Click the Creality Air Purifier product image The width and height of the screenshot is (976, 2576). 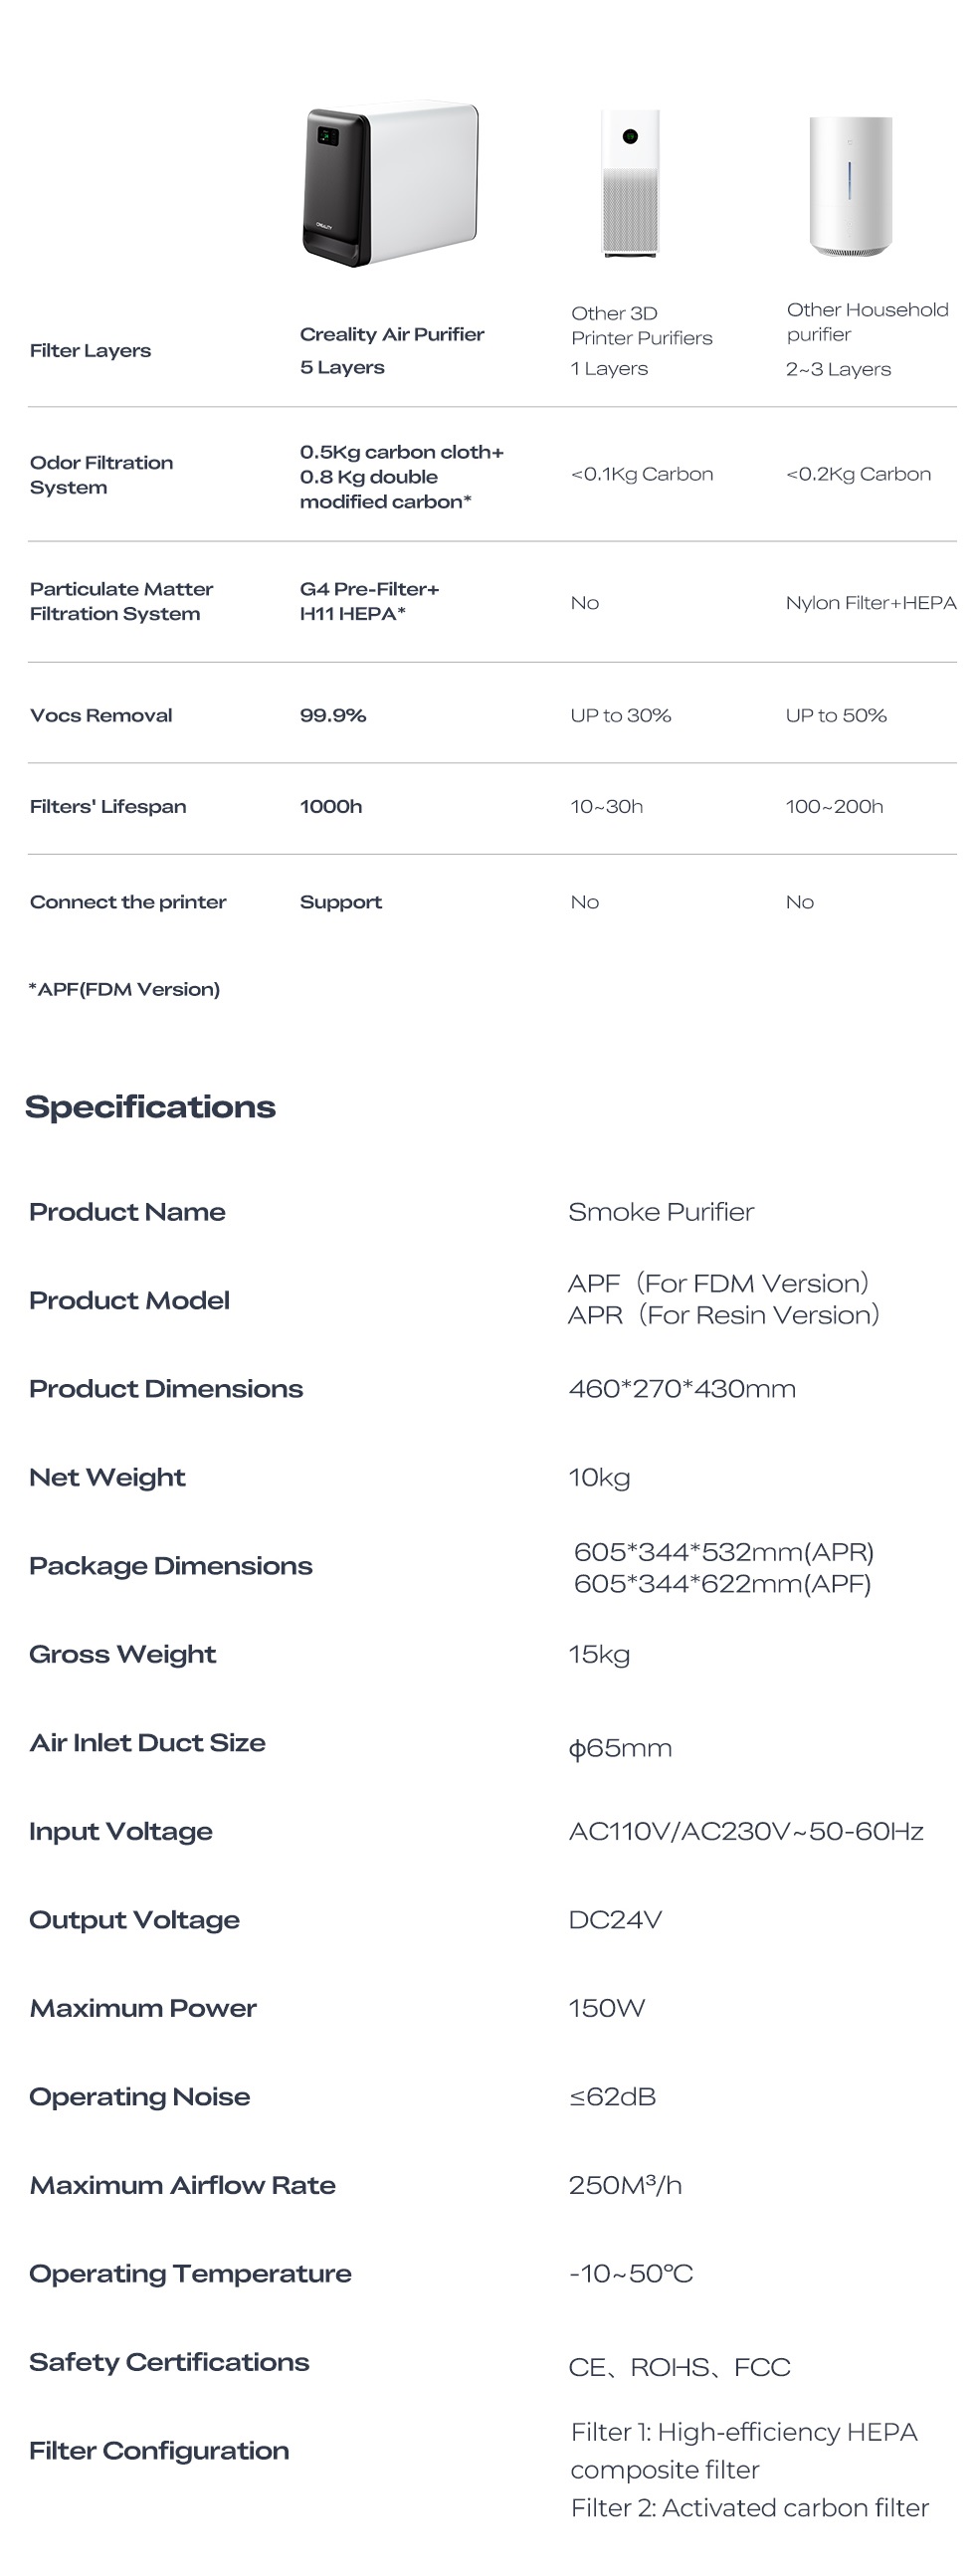pos(390,185)
